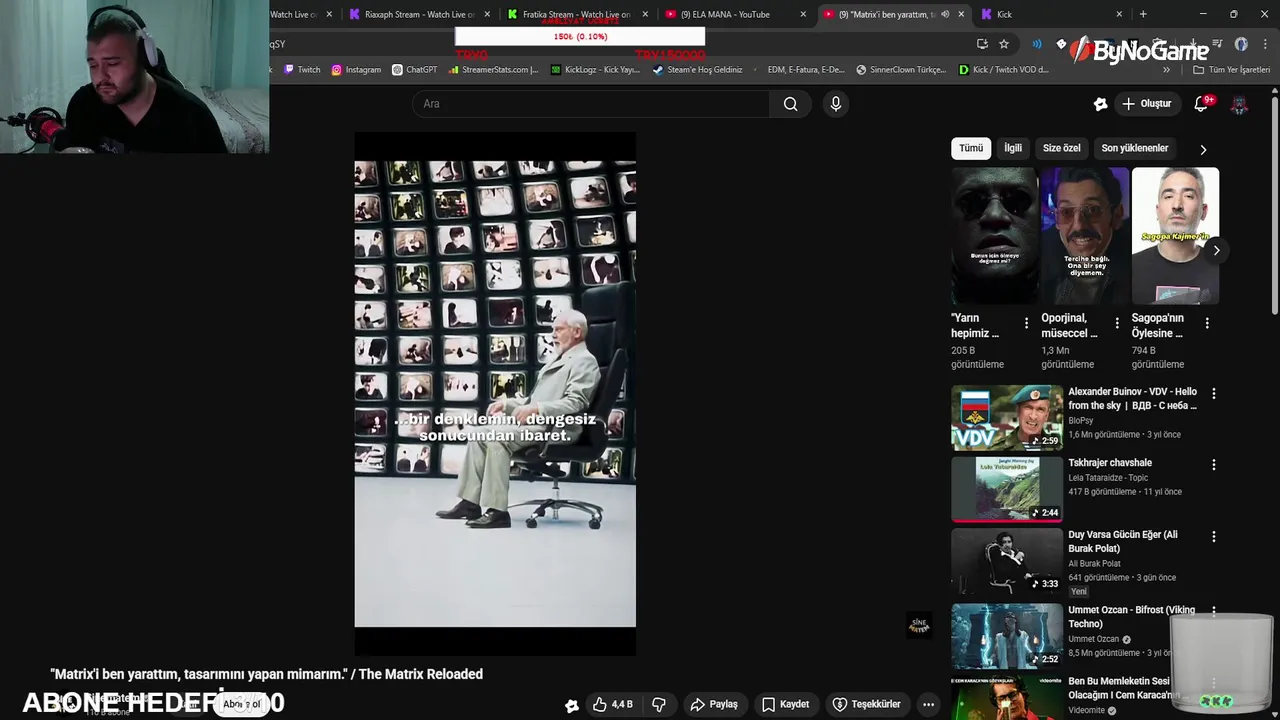Select the Tümü filter chip

pyautogui.click(x=971, y=148)
